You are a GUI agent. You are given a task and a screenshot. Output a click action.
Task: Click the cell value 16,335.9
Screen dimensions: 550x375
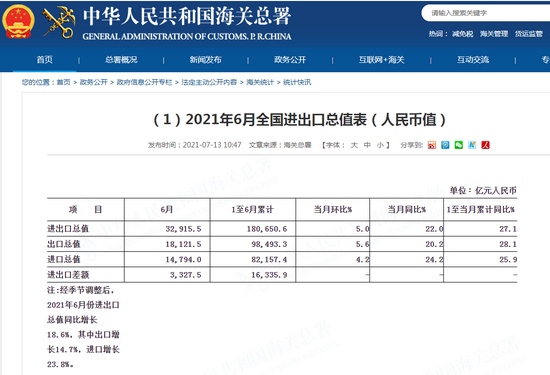pos(269,275)
